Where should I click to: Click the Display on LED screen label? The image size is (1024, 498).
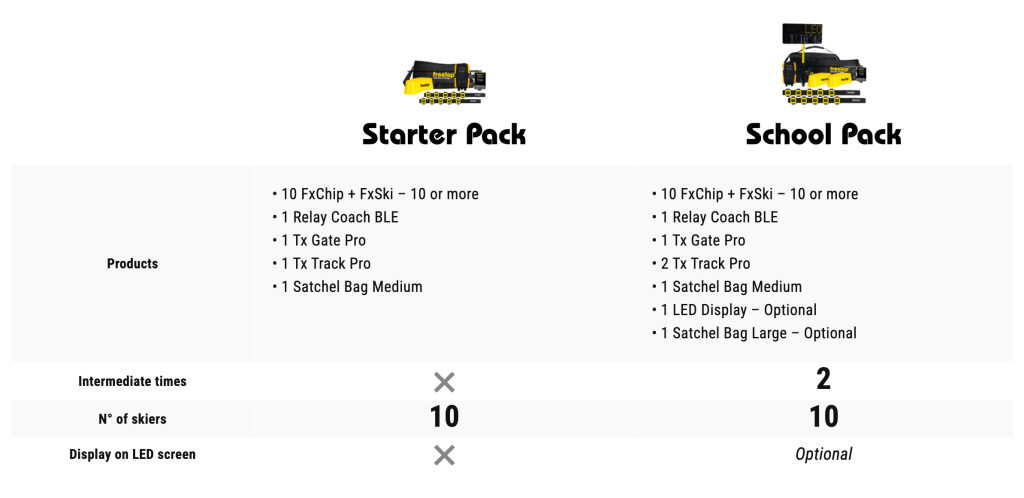coord(133,454)
